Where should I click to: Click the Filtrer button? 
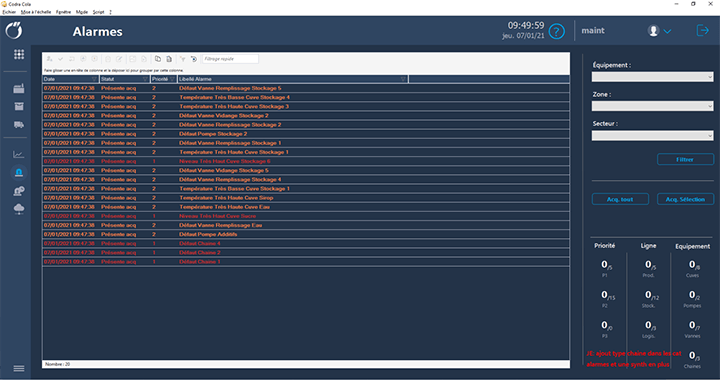point(685,159)
